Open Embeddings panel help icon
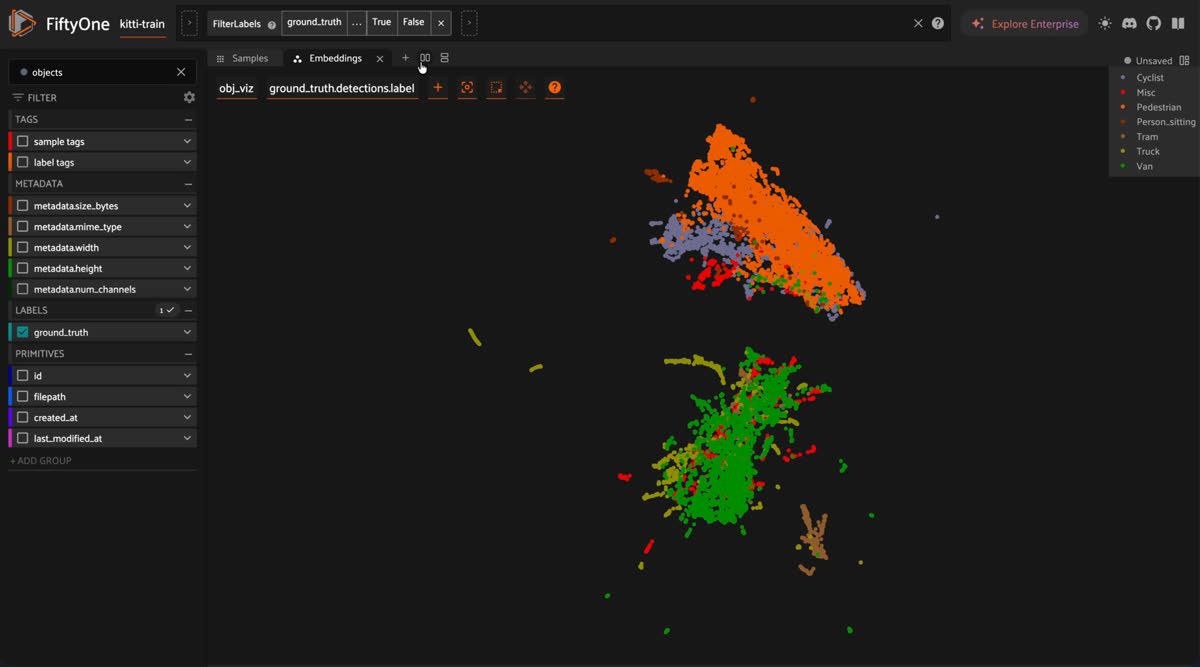Image resolution: width=1200 pixels, height=667 pixels. (555, 88)
